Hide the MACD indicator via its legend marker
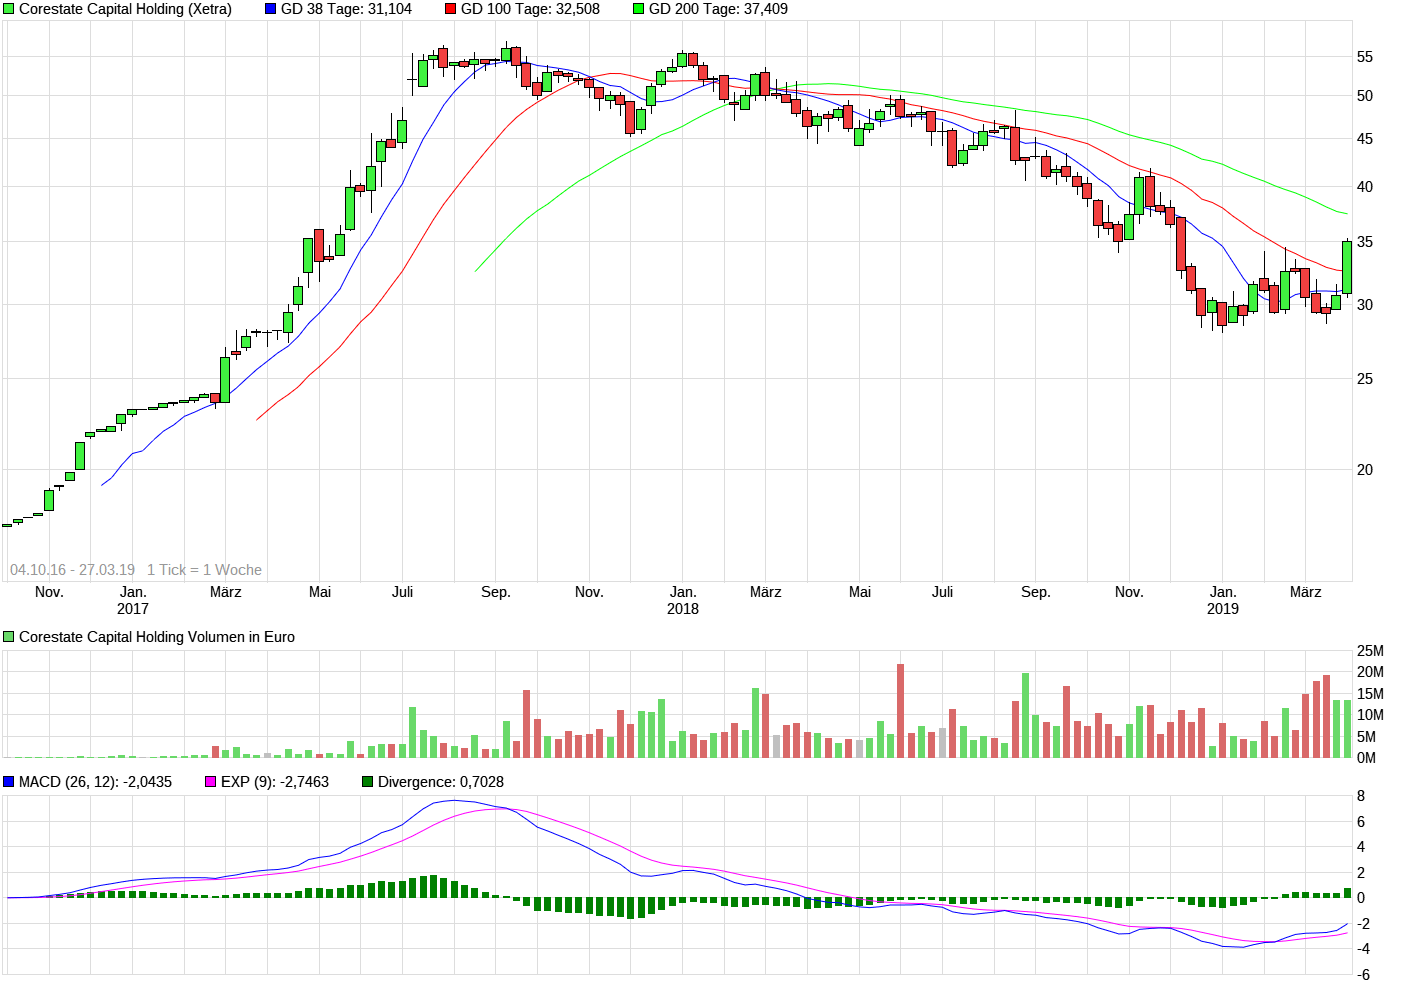This screenshot has width=1410, height=989. pos(8,782)
